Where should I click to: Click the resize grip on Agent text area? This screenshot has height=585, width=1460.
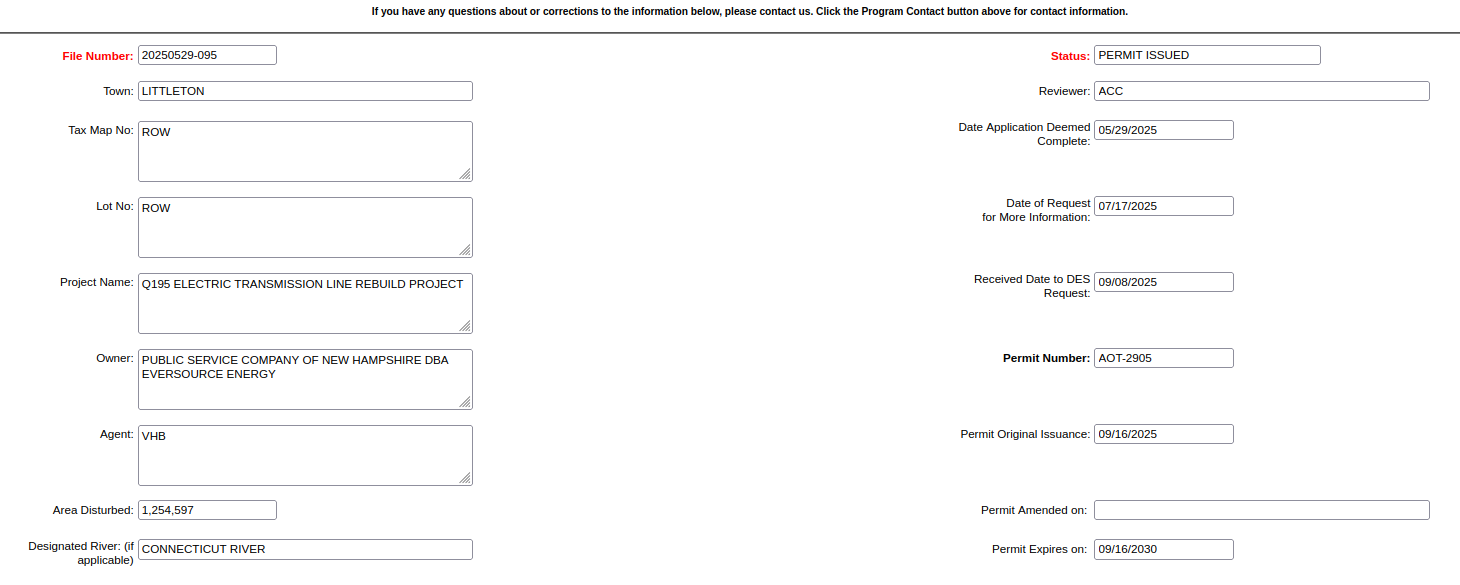tap(465, 478)
